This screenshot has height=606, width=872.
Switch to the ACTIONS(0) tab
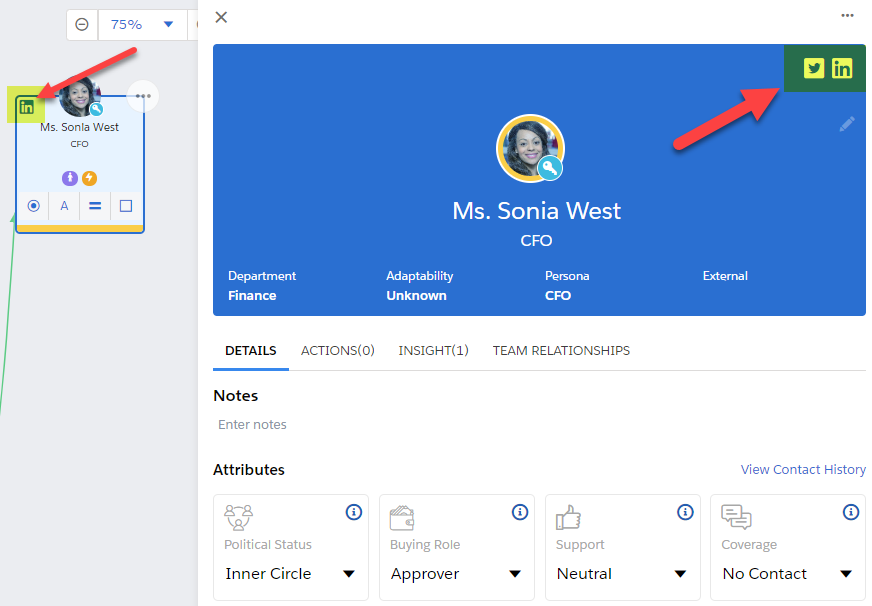click(x=338, y=351)
